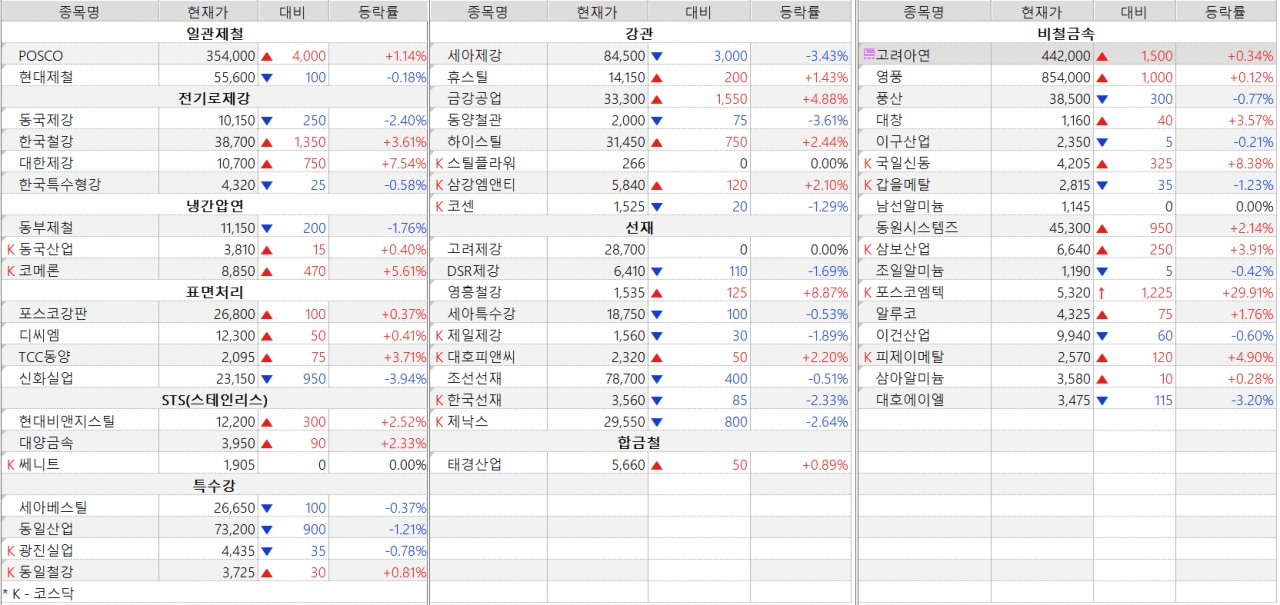The width and height of the screenshot is (1280, 605).
Task: Click the K marker next to 국일신동
Action: [867, 163]
